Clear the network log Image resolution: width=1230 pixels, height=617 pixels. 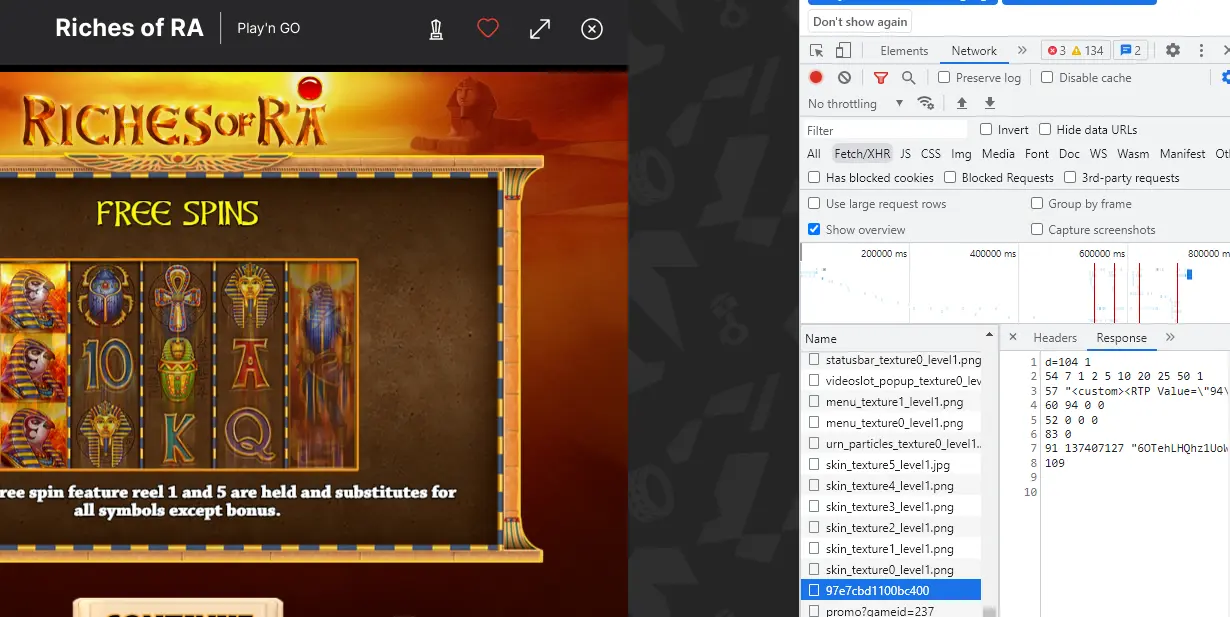844,77
